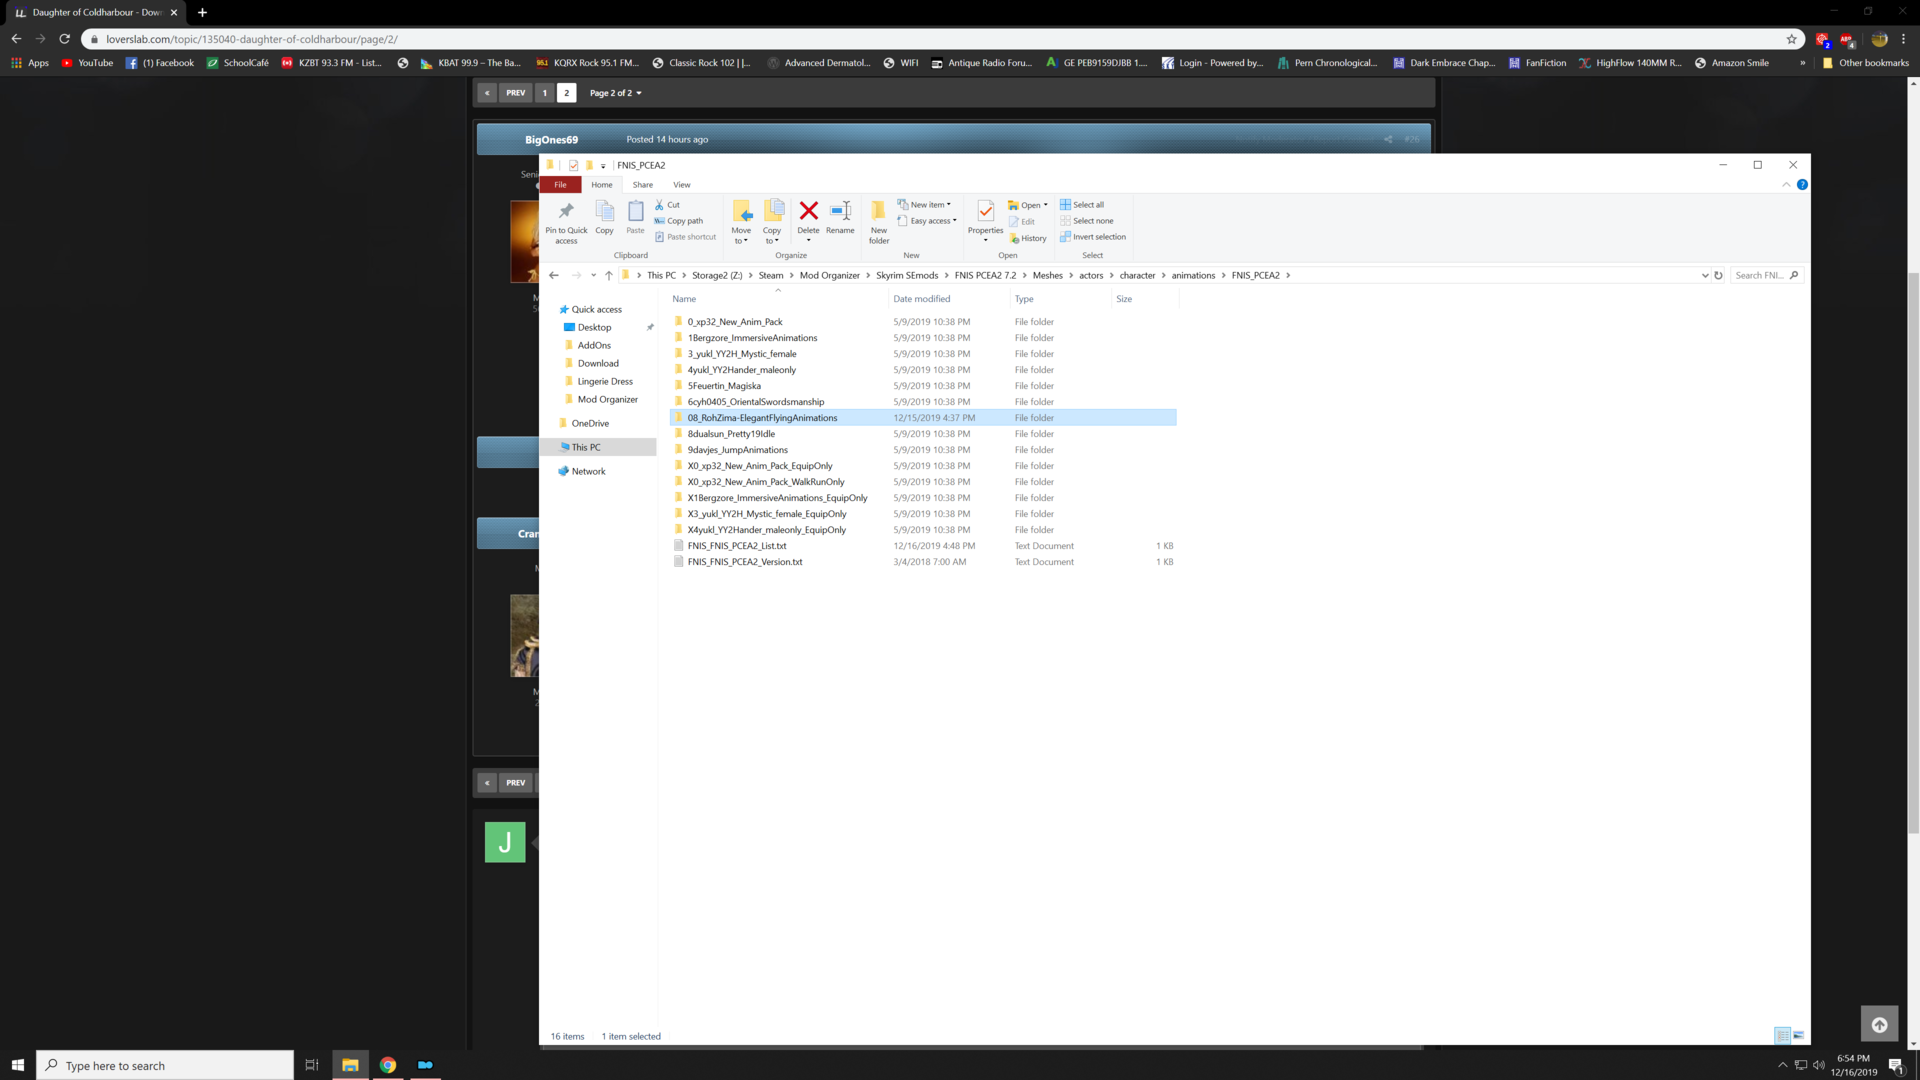Click the Edit item in Open group
The width and height of the screenshot is (1920, 1080).
(1022, 222)
